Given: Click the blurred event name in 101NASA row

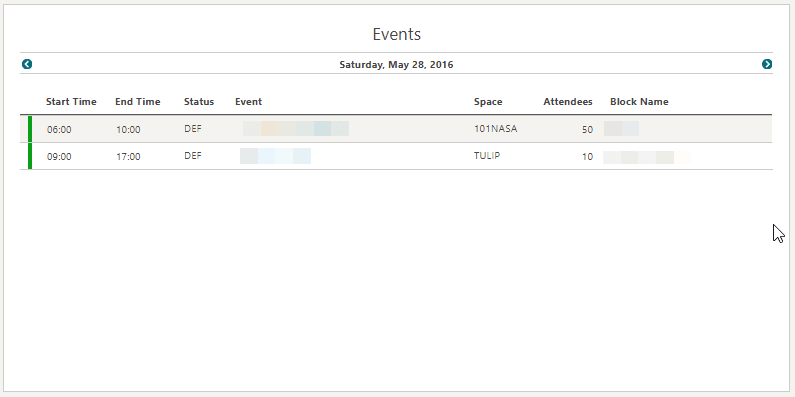Looking at the screenshot, I should tap(296, 128).
